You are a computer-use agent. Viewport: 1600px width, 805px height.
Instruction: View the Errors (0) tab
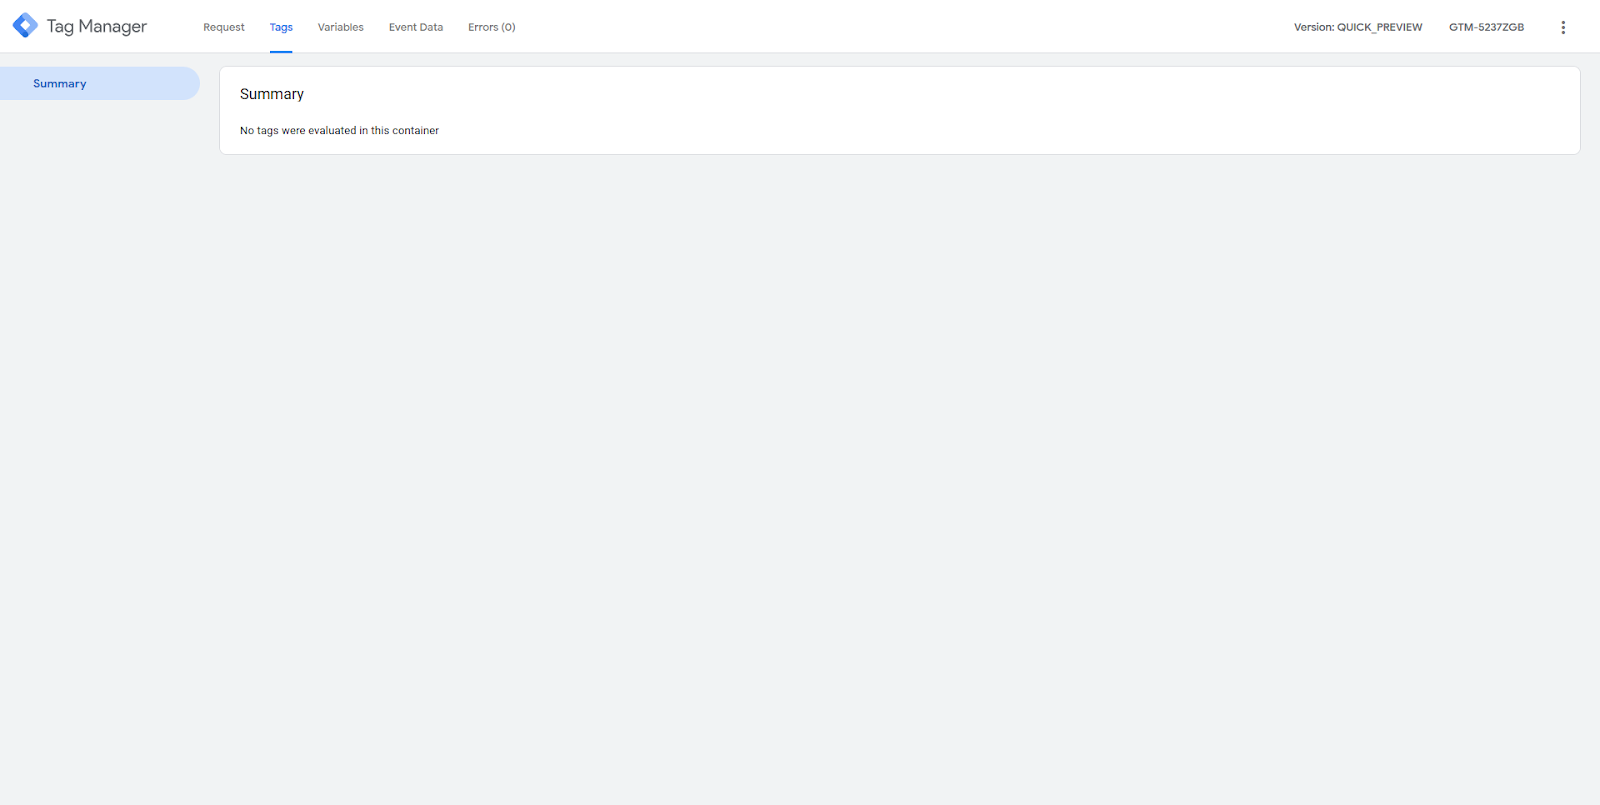(492, 27)
